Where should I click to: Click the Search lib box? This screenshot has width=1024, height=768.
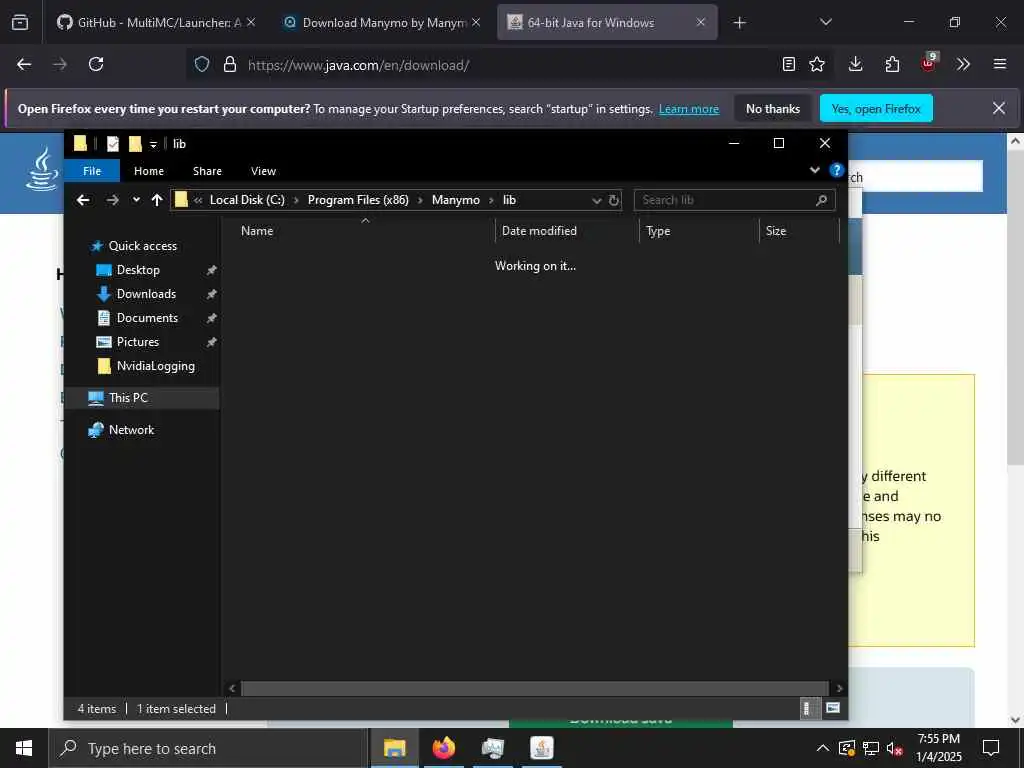734,200
